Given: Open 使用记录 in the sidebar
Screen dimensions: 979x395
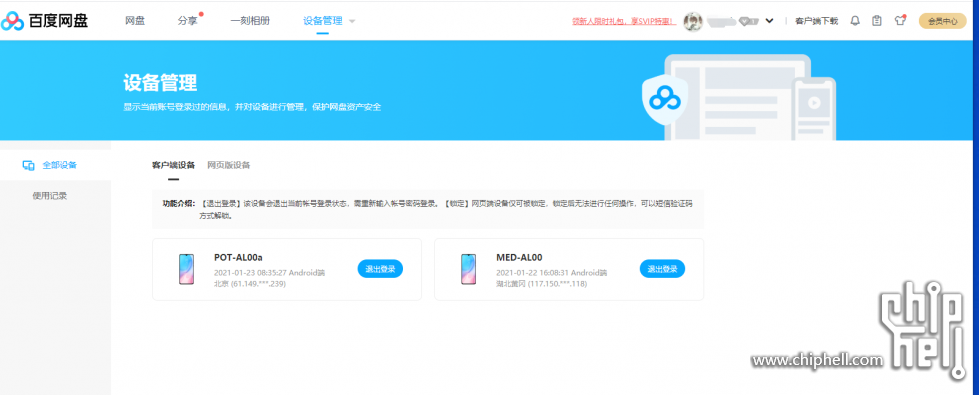Looking at the screenshot, I should tap(50, 196).
